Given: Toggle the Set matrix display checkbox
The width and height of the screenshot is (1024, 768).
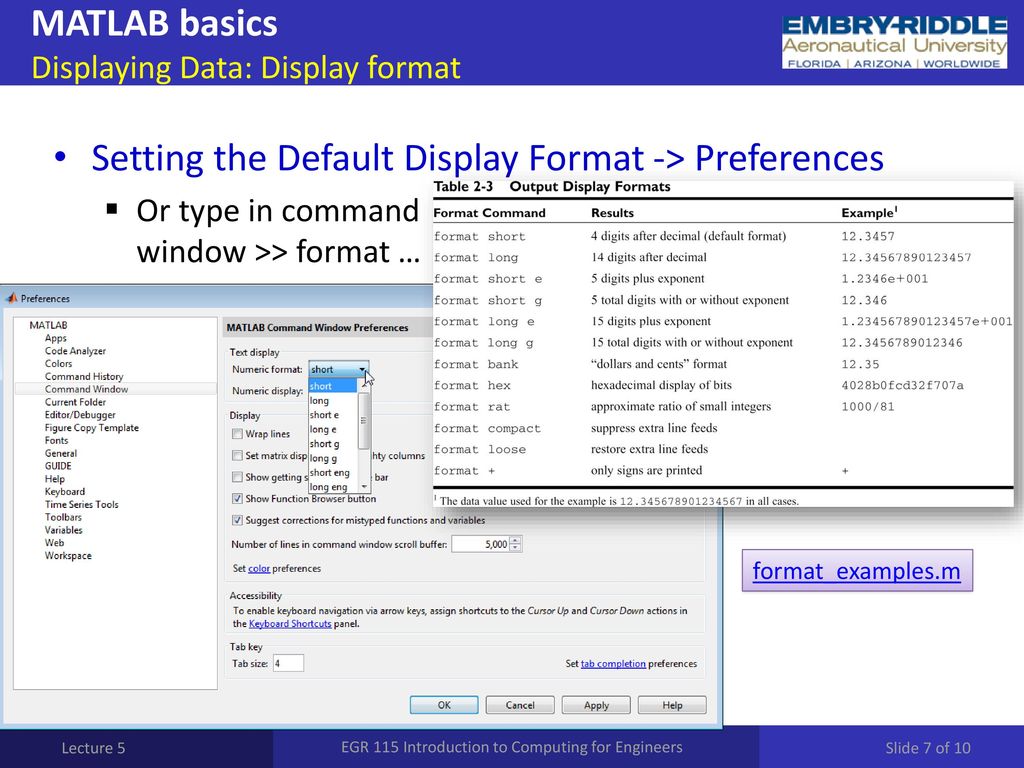Looking at the screenshot, I should pyautogui.click(x=238, y=455).
